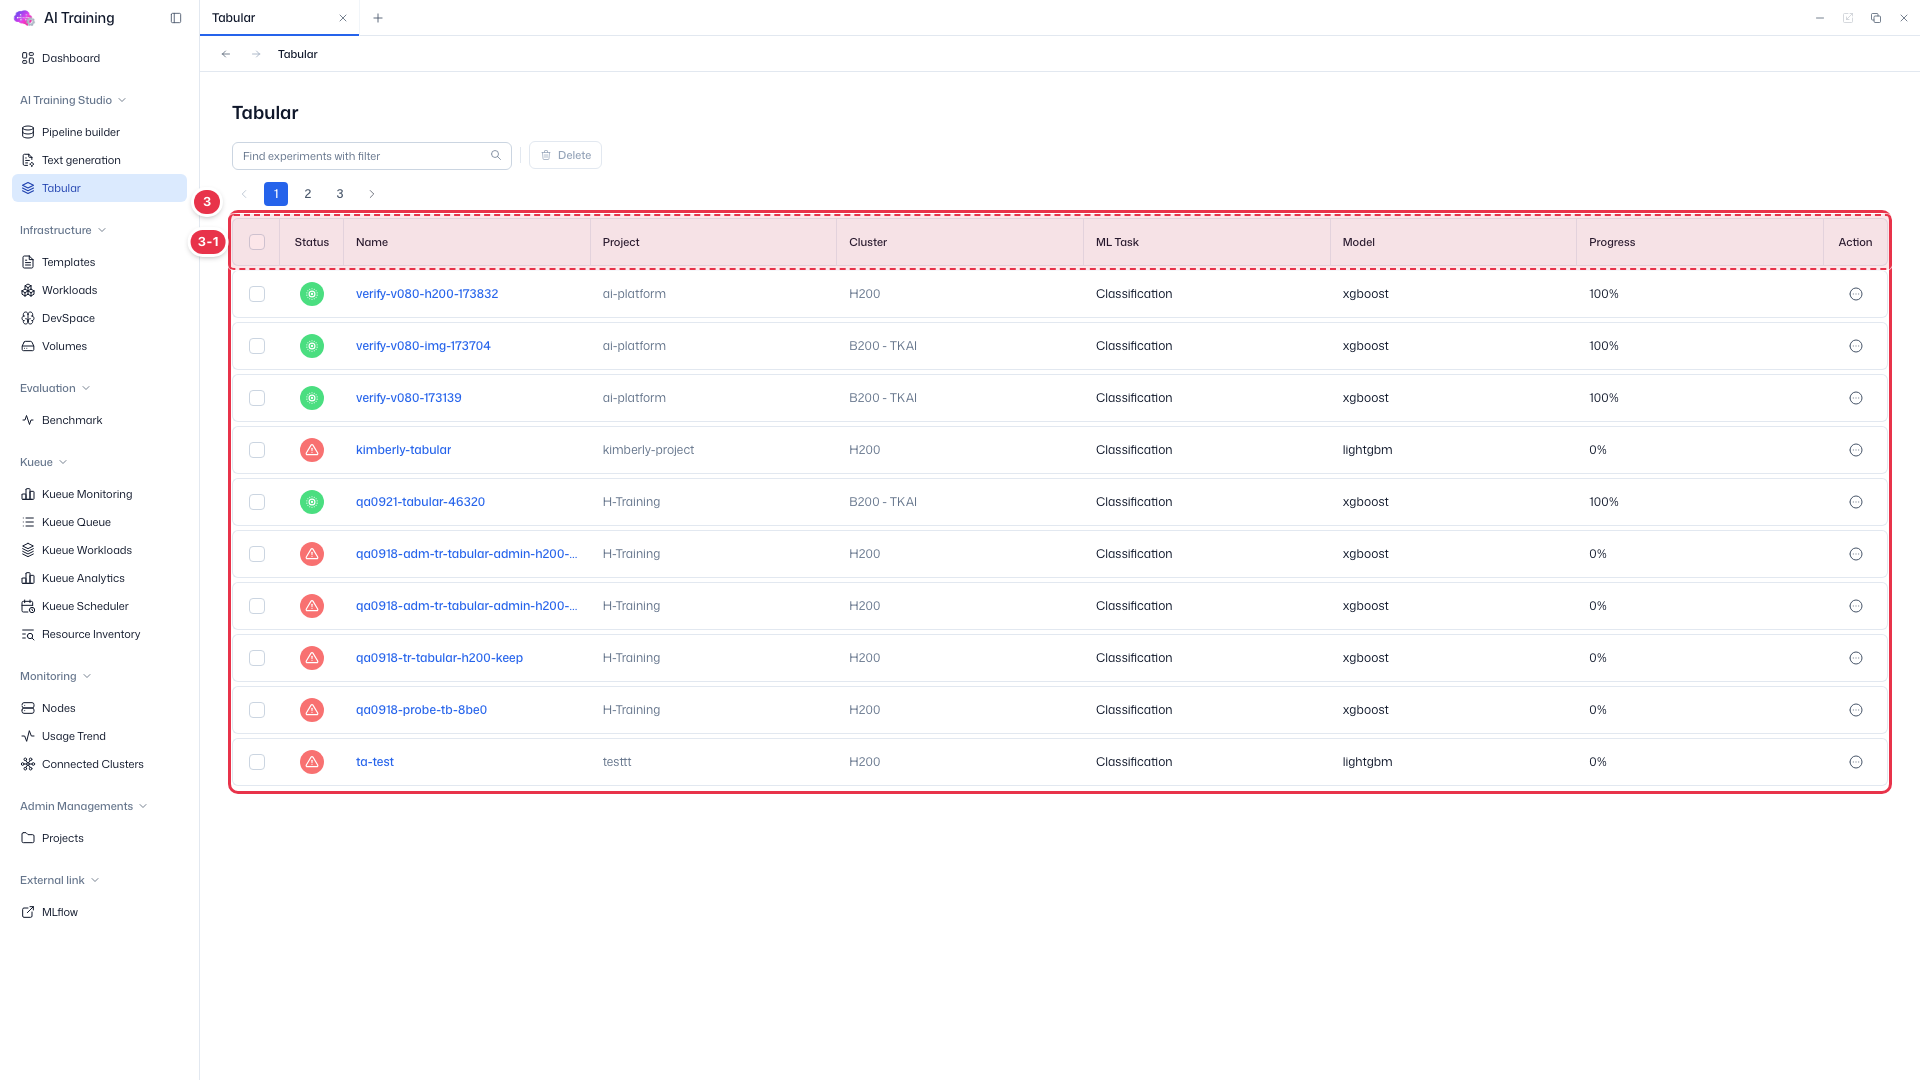This screenshot has height=1080, width=1920.
Task: Open qa0918-tr-tabular-h200-keep experiment
Action: click(439, 658)
